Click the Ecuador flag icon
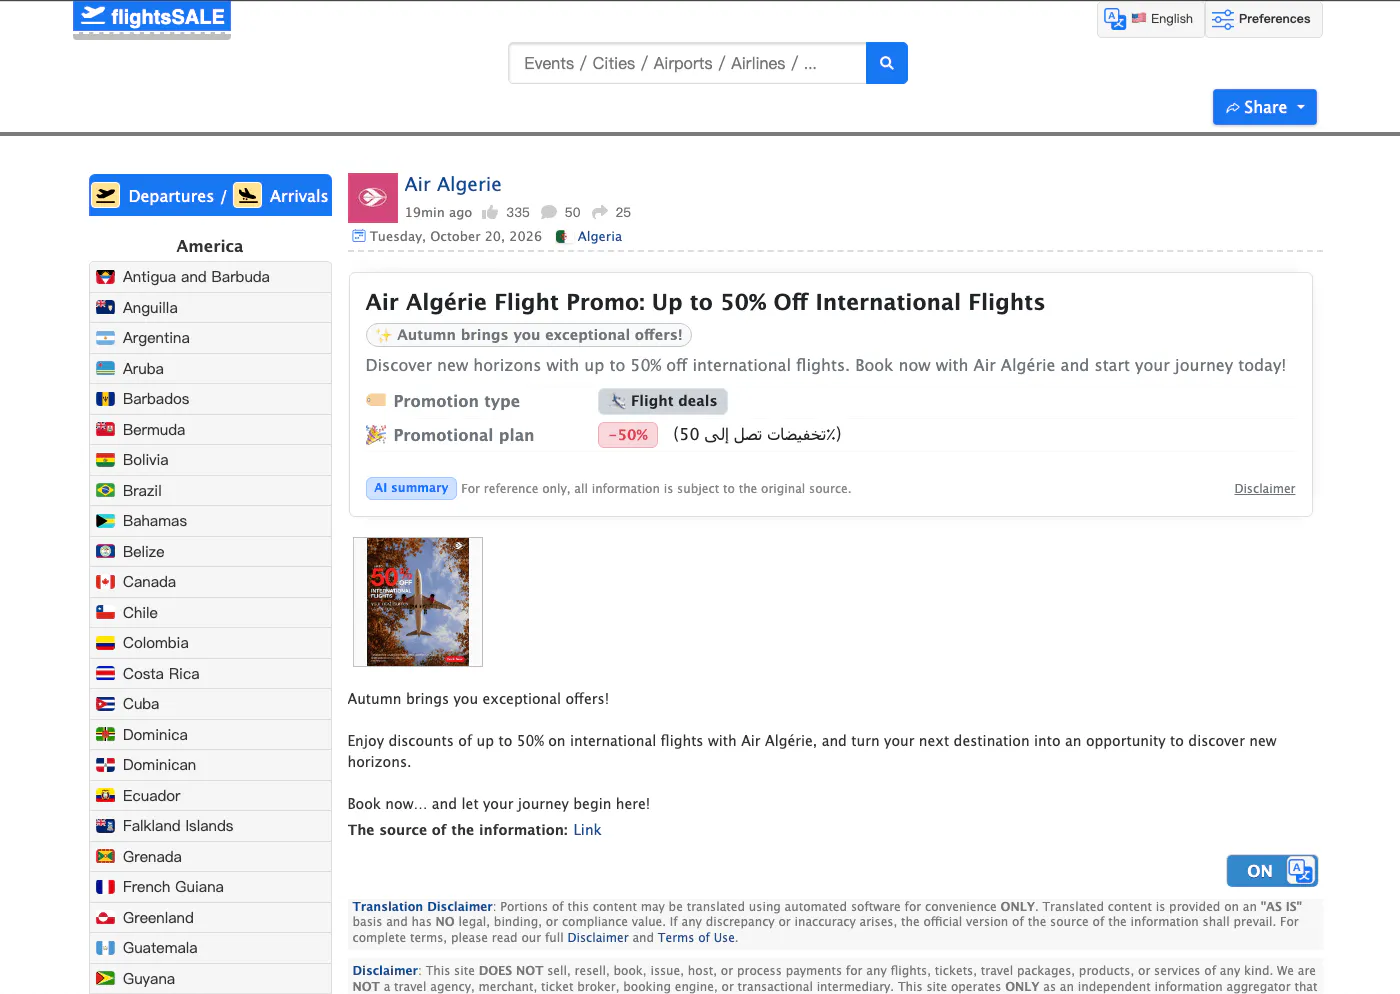 click(105, 796)
